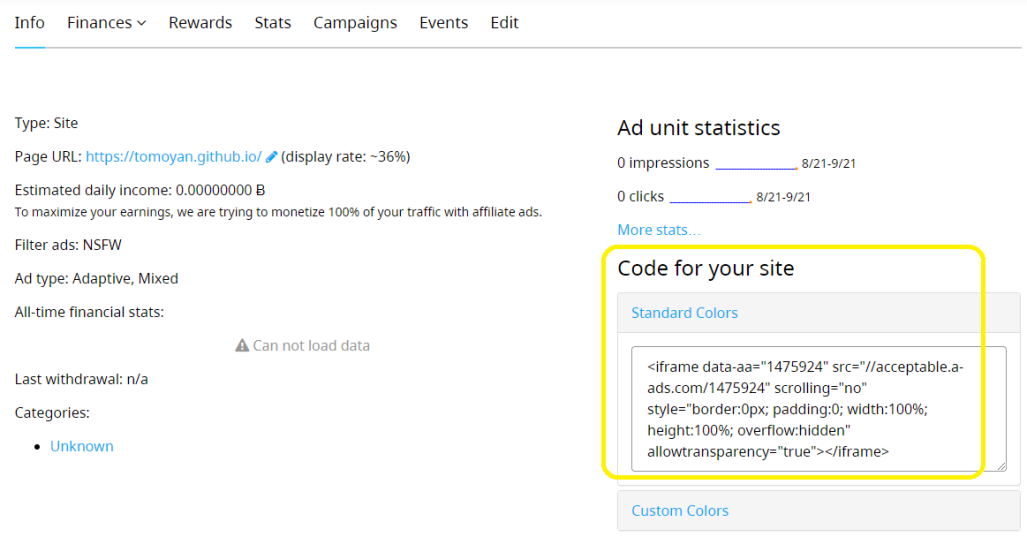Click the 'All-time financial stats:' label
This screenshot has height=537, width=1027.
[x=89, y=312]
